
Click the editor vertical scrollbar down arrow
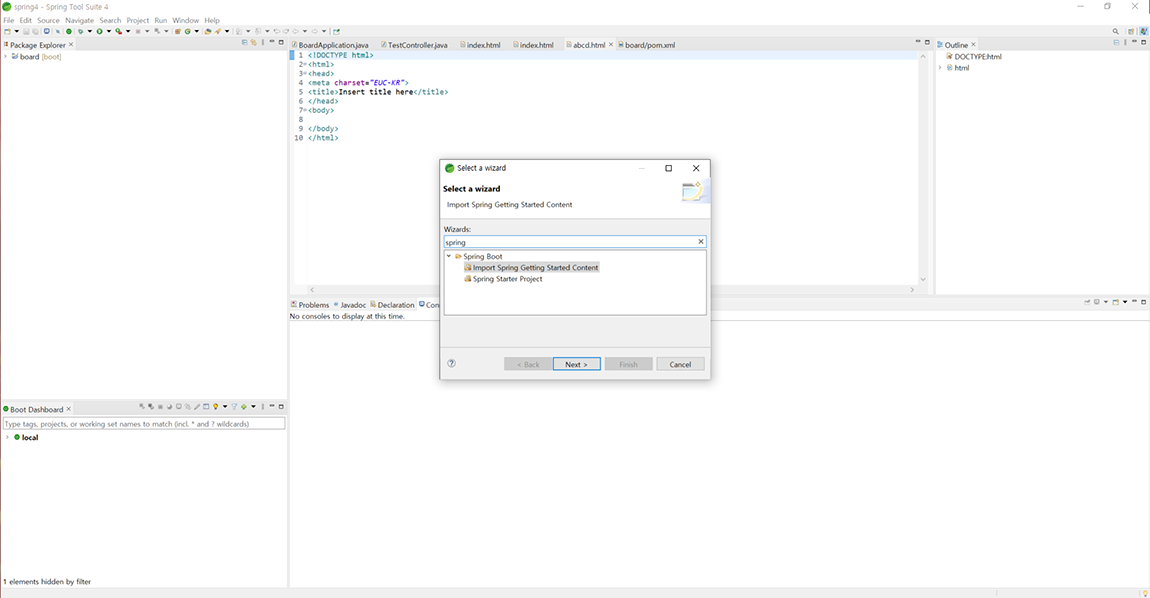(923, 279)
